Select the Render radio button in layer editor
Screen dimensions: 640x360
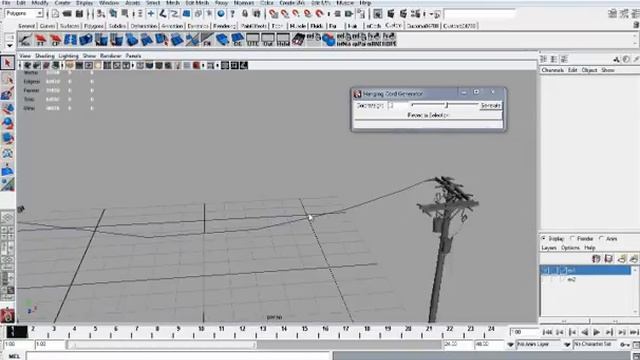pyautogui.click(x=573, y=238)
